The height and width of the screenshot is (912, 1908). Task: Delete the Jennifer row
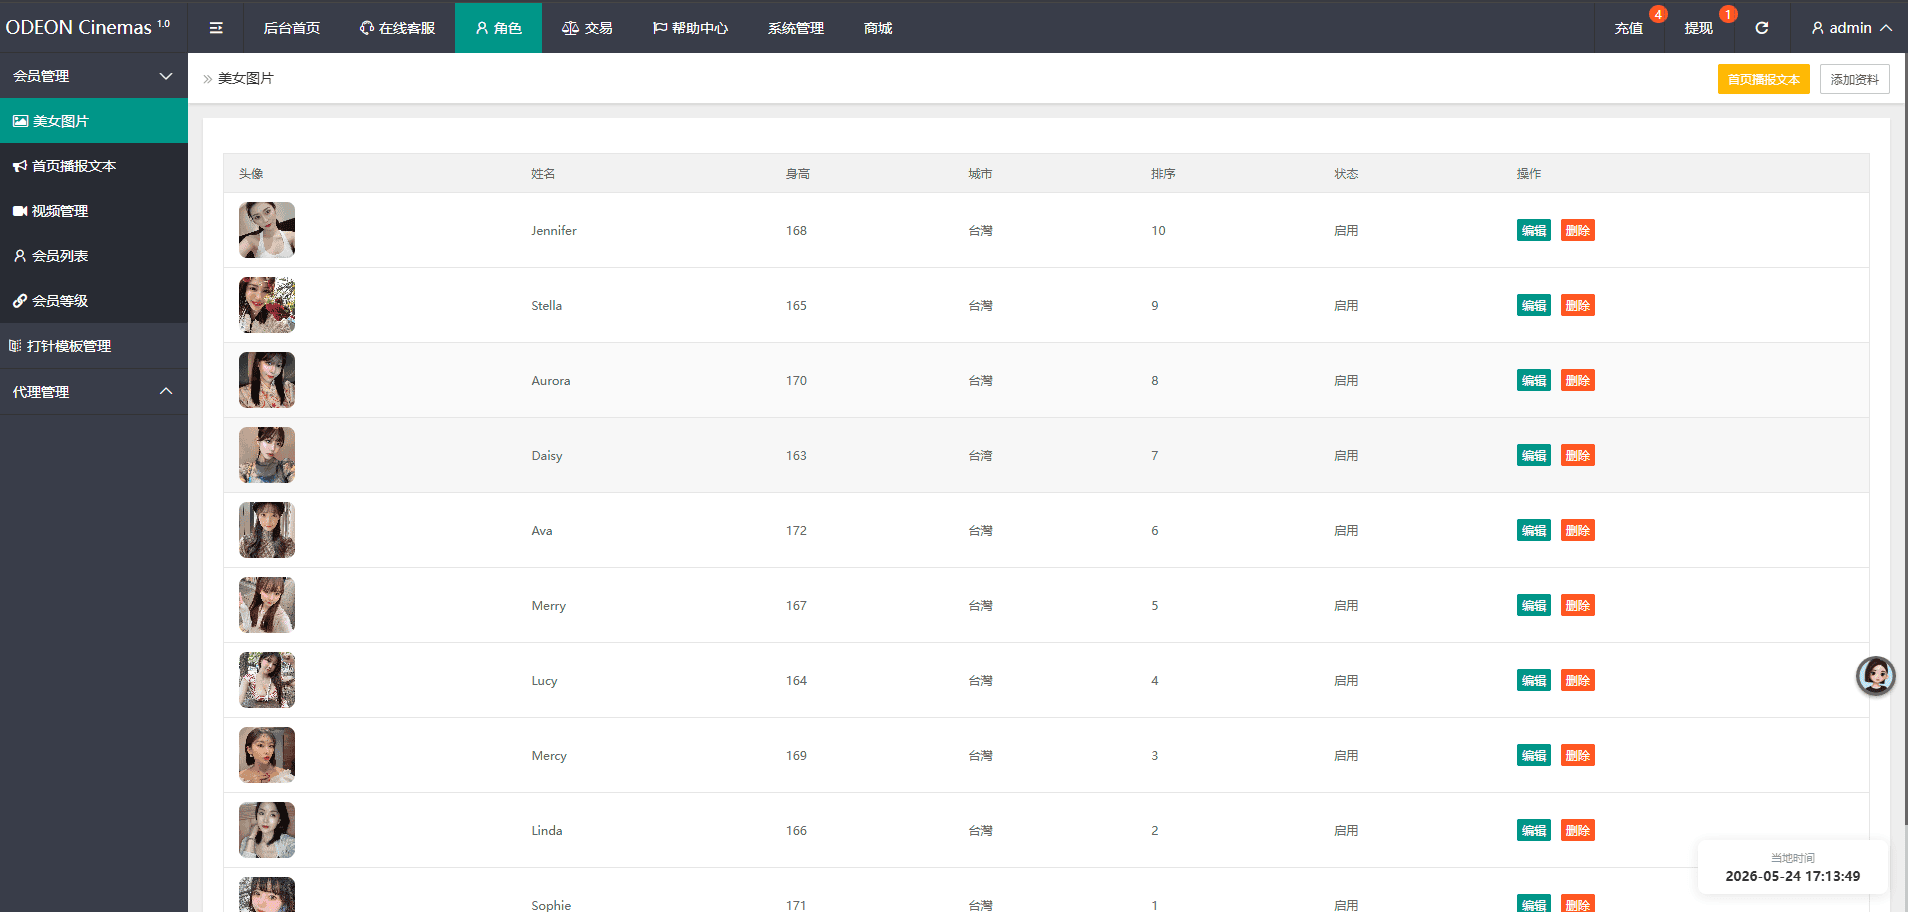pos(1578,230)
